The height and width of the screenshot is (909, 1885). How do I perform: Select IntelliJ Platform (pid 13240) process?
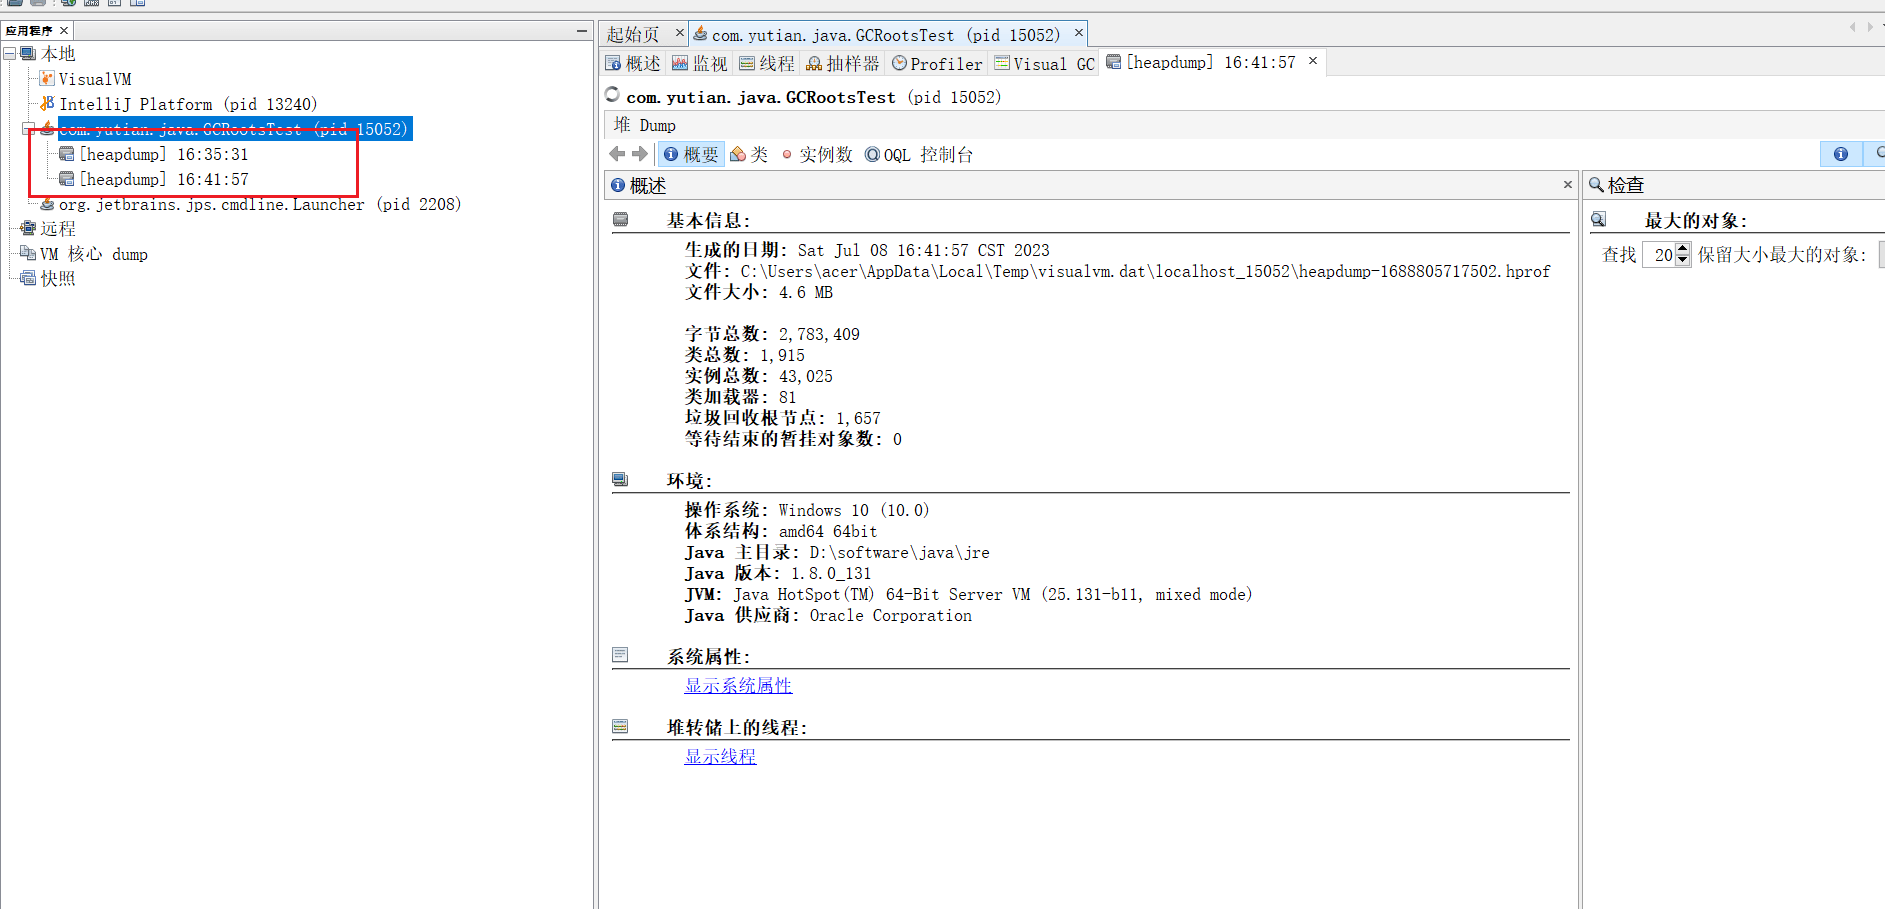tap(187, 104)
